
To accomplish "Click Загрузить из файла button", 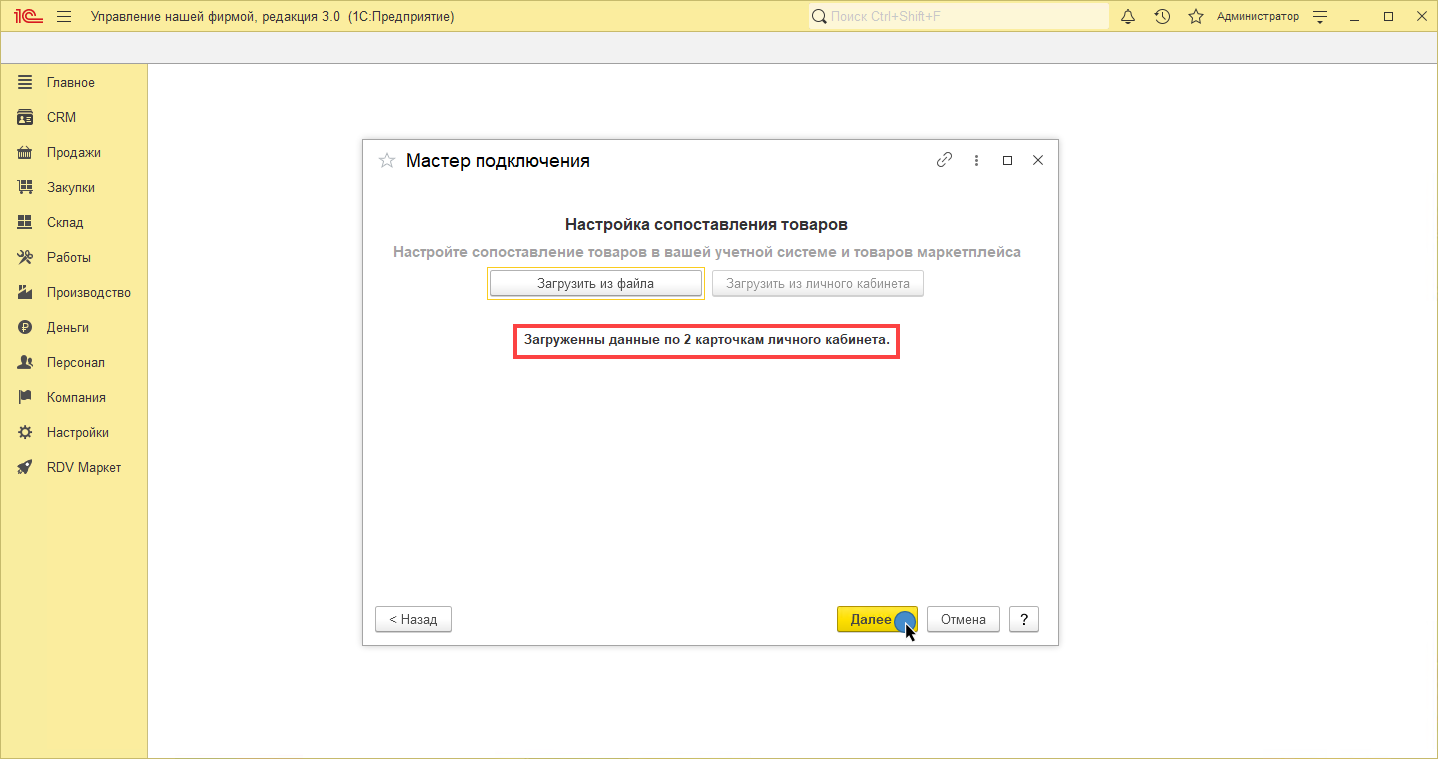I will point(596,284).
